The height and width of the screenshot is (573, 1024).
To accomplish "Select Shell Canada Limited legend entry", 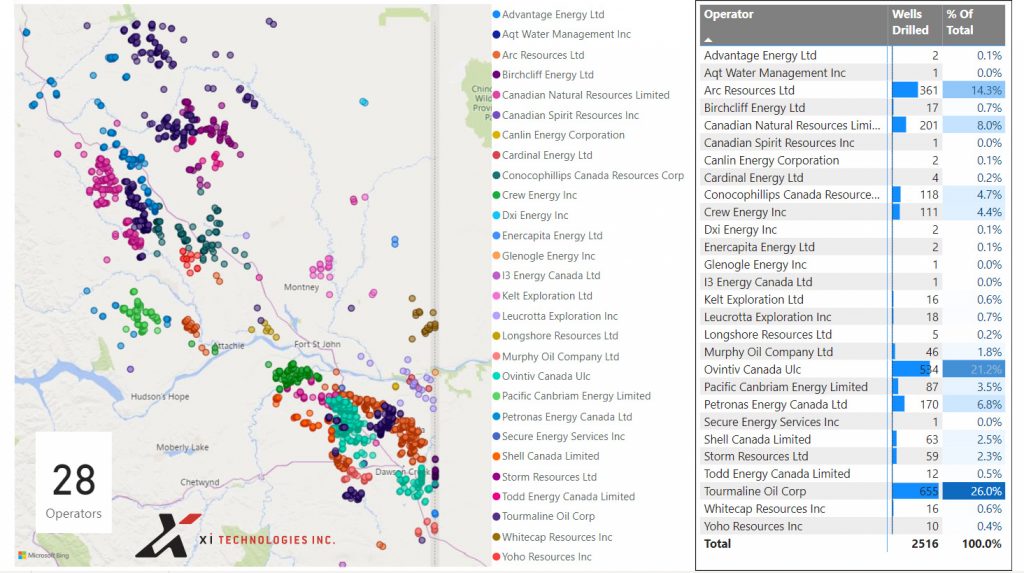I will [x=545, y=455].
